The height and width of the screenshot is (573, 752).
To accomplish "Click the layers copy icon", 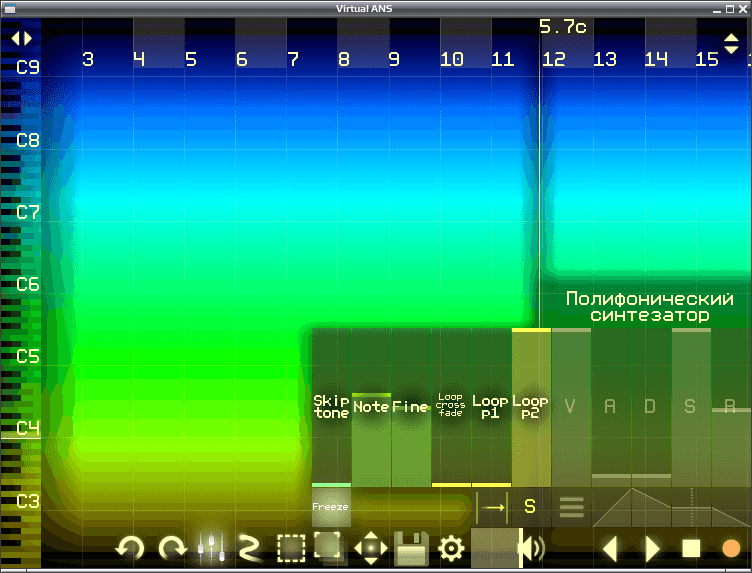I will tap(329, 547).
